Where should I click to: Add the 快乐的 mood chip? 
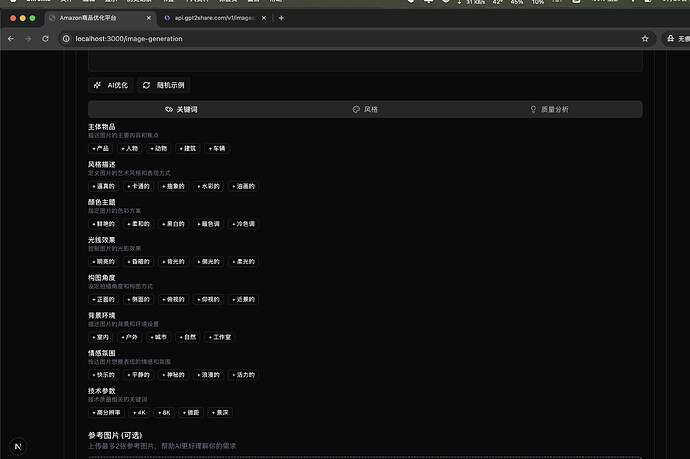click(103, 375)
